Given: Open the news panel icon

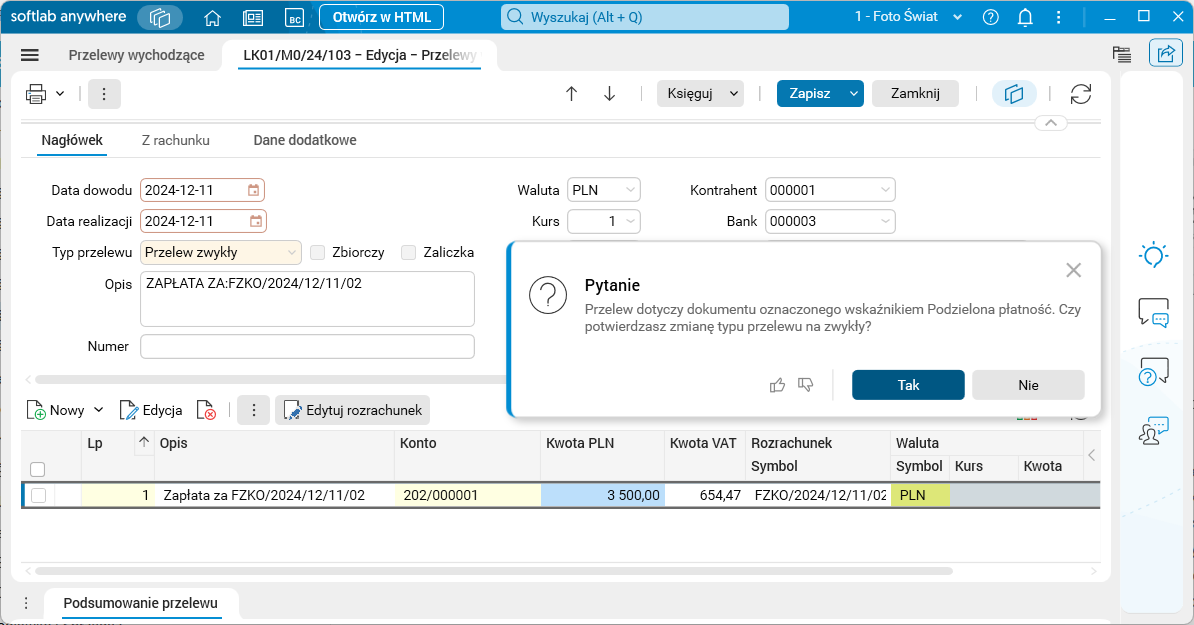Looking at the screenshot, I should point(253,18).
